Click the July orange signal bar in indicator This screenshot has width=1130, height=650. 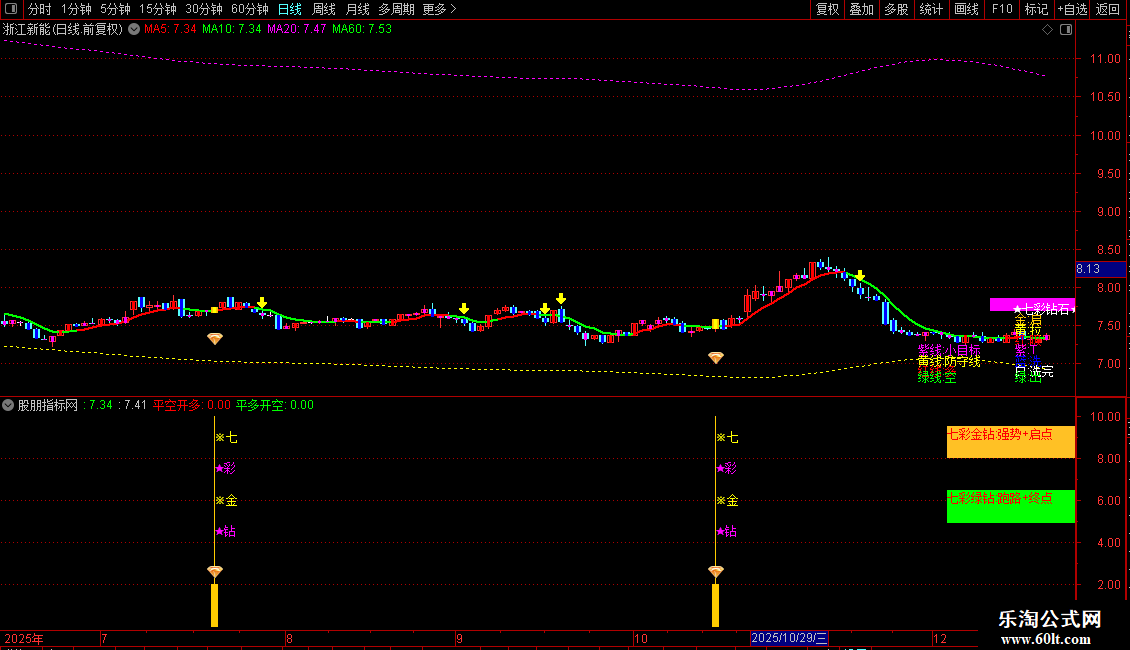pos(214,605)
